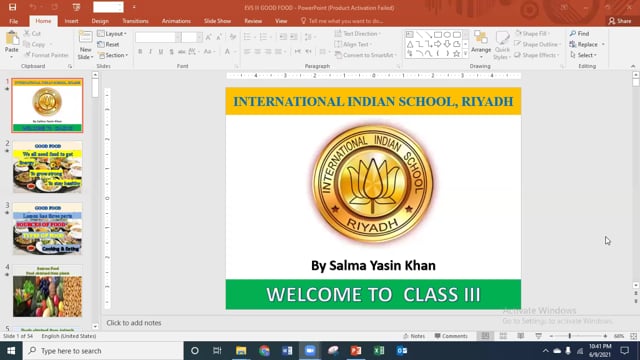
Task: Select the star shape in gallery
Action: coord(456,53)
